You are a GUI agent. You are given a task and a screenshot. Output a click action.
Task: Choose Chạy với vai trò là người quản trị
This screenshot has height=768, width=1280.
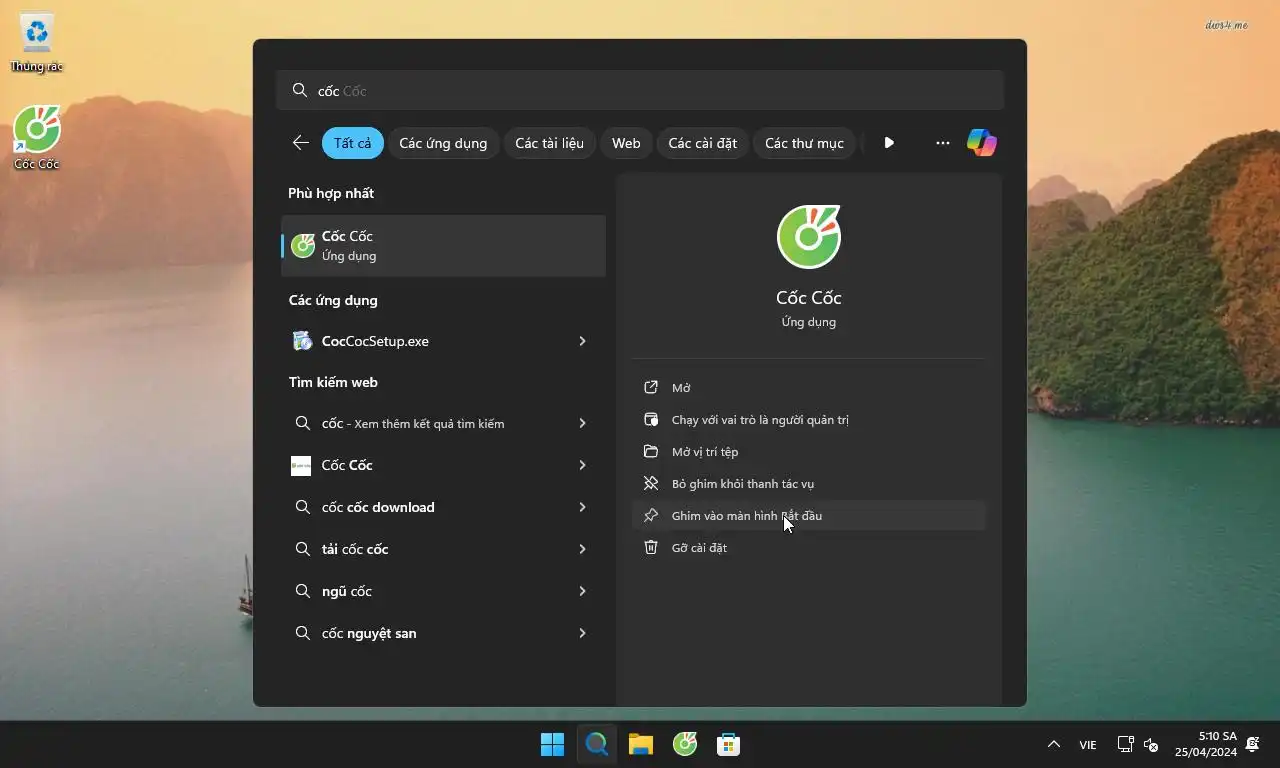808,420
